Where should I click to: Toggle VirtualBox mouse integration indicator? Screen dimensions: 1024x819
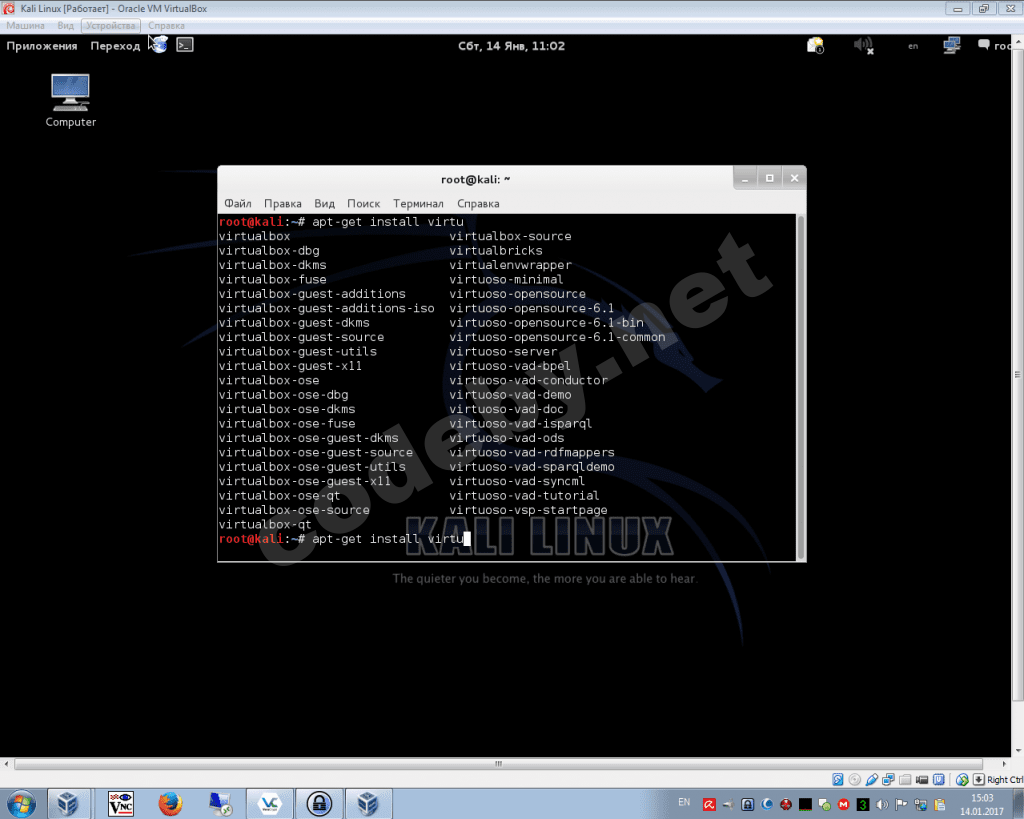coord(962,780)
